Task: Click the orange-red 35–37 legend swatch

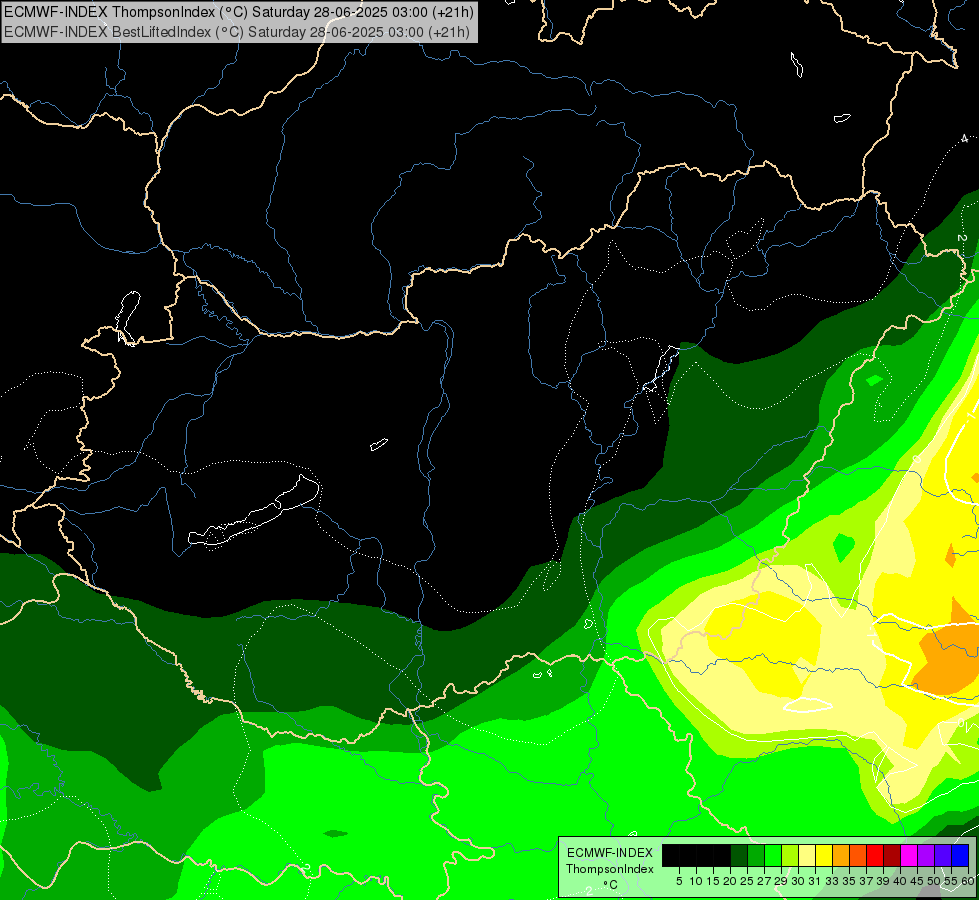Action: point(858,855)
